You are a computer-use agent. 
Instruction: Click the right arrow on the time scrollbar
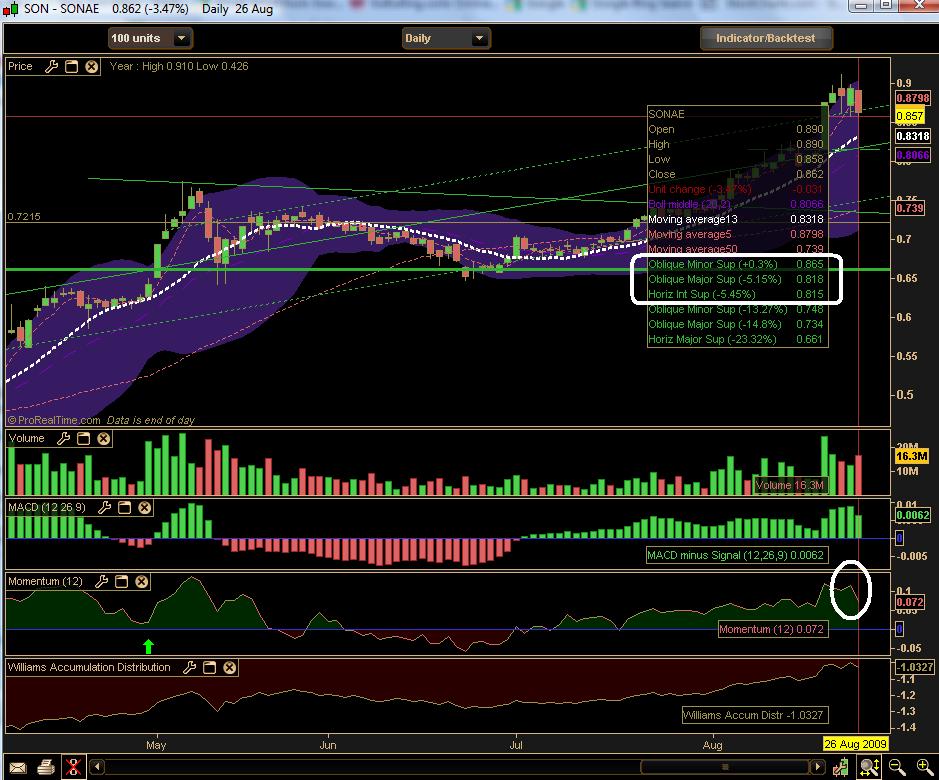[817, 767]
